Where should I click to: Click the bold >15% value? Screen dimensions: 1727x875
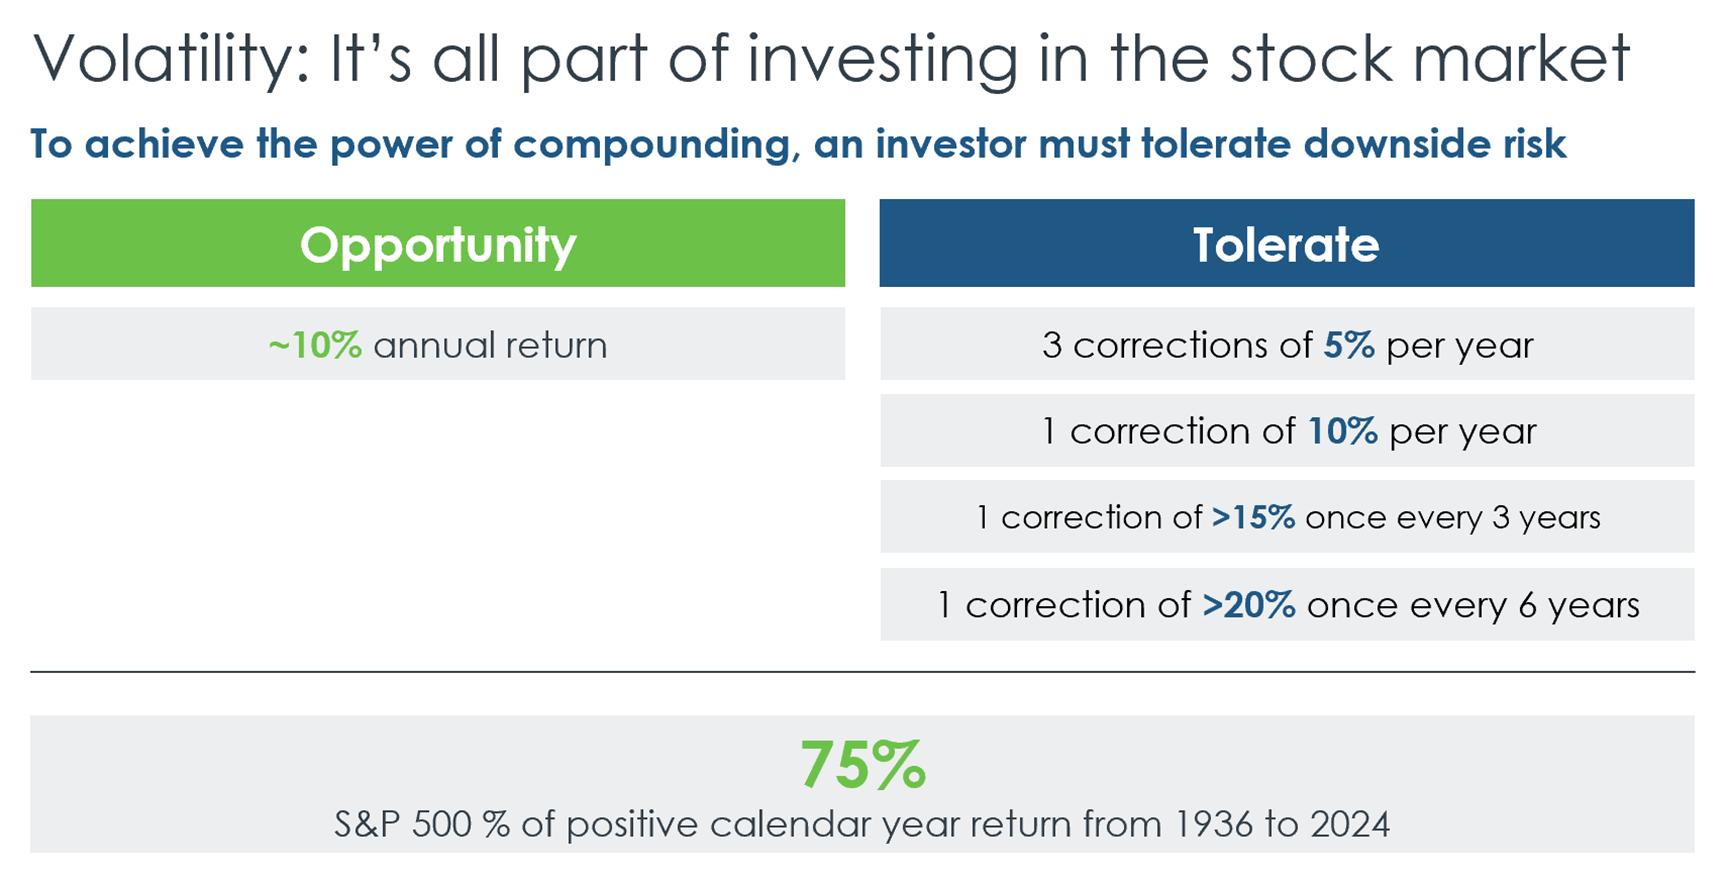click(1253, 518)
